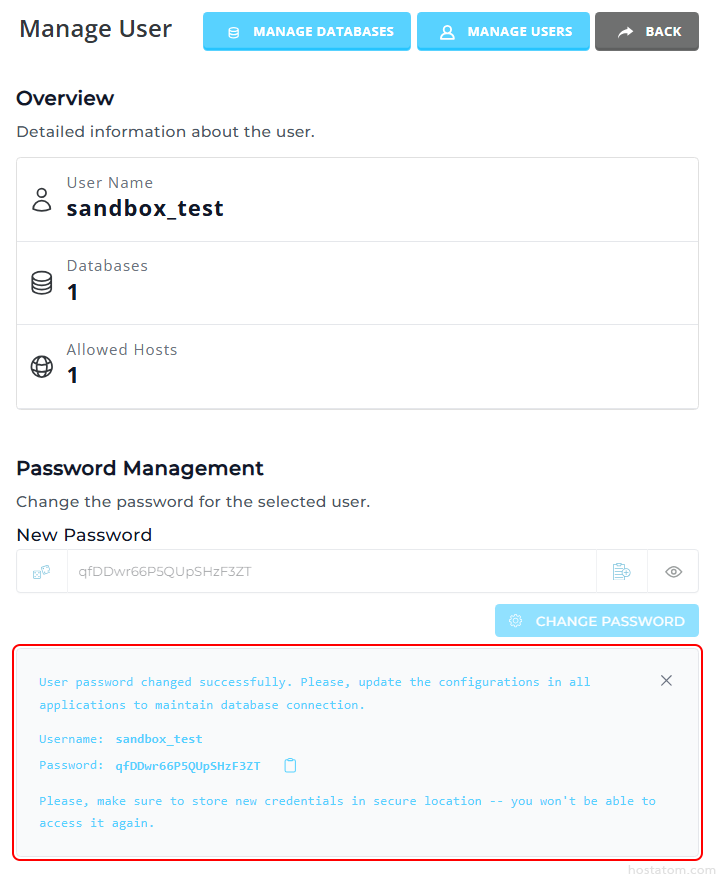Image resolution: width=720 pixels, height=878 pixels.
Task: Click the arrow icon in Back button
Action: pos(625,32)
